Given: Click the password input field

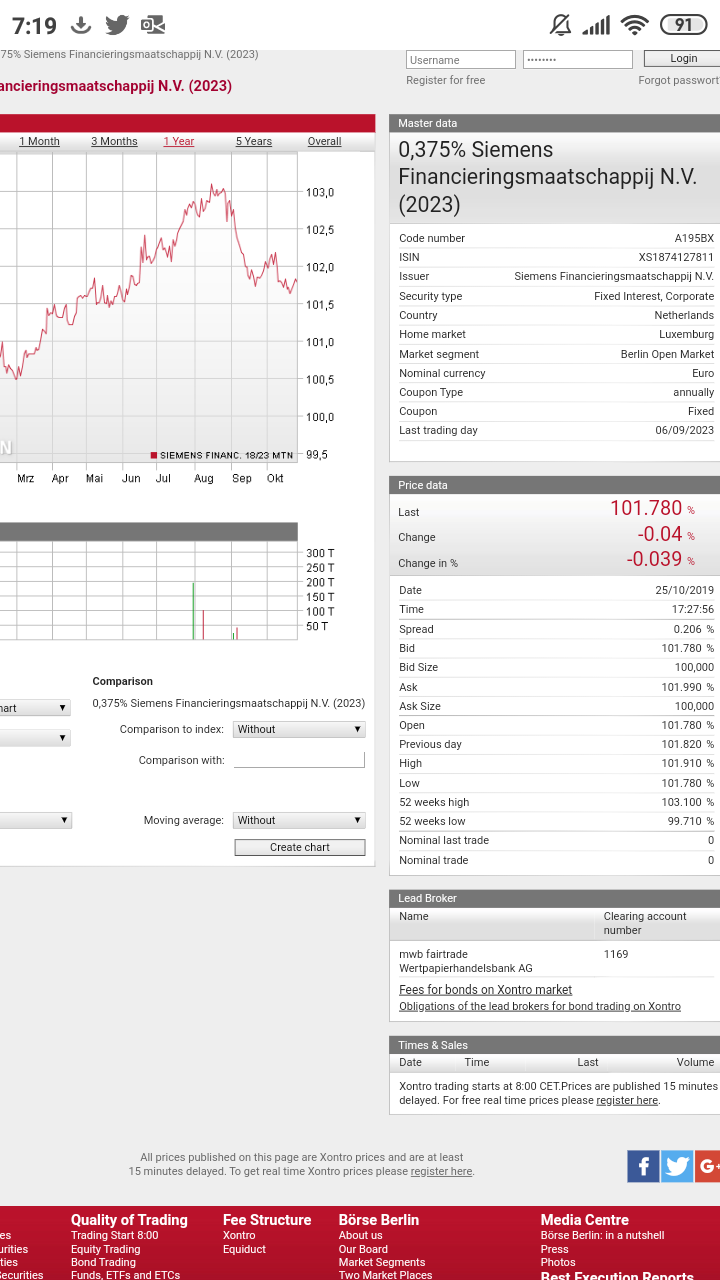Looking at the screenshot, I should click(x=578, y=60).
